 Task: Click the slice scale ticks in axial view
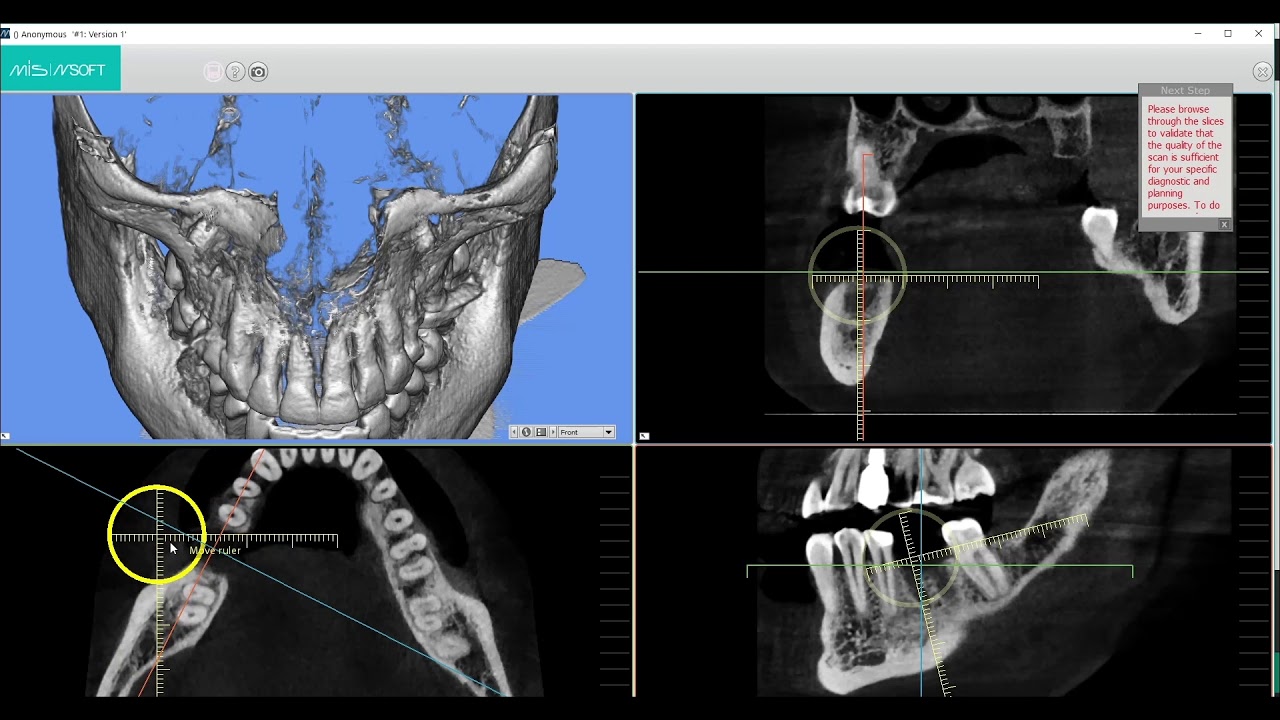(615, 570)
